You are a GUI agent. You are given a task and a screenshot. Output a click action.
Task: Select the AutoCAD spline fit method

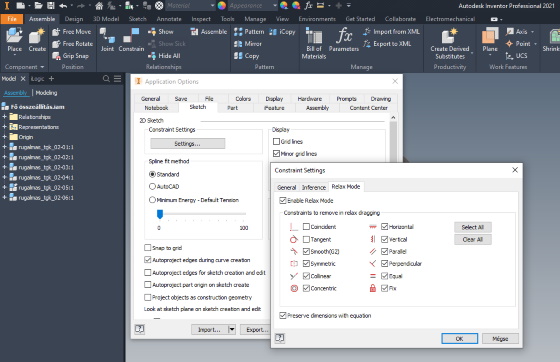152,186
